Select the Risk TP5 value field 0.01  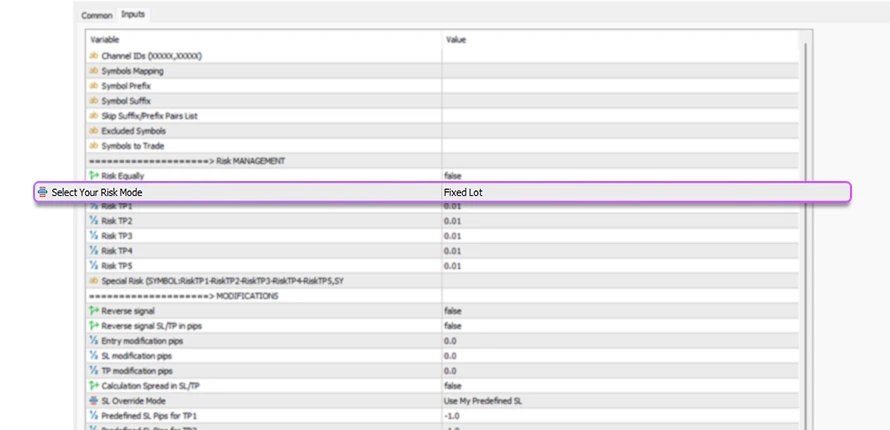click(x=453, y=266)
